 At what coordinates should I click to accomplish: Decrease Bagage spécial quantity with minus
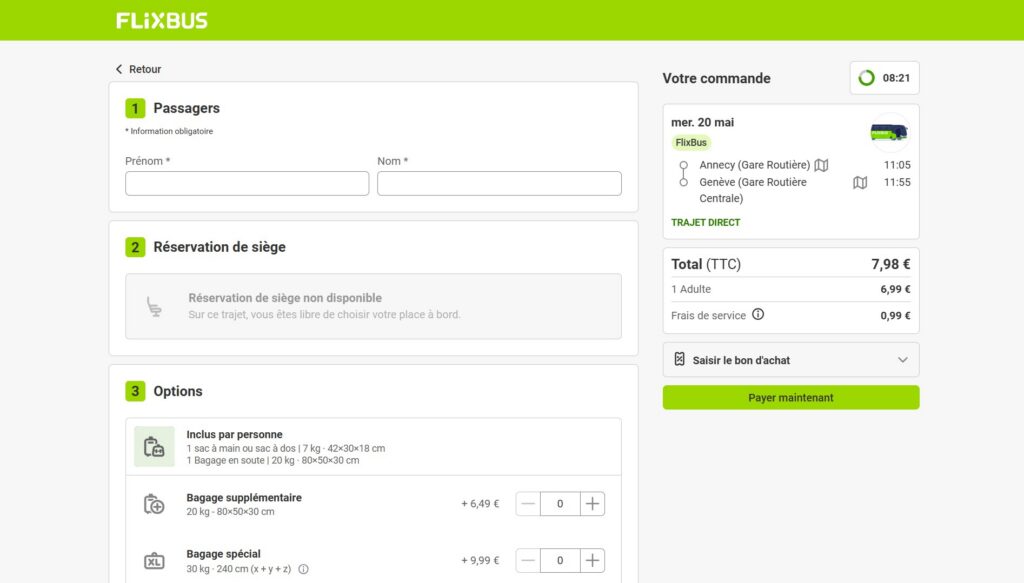tap(528, 560)
